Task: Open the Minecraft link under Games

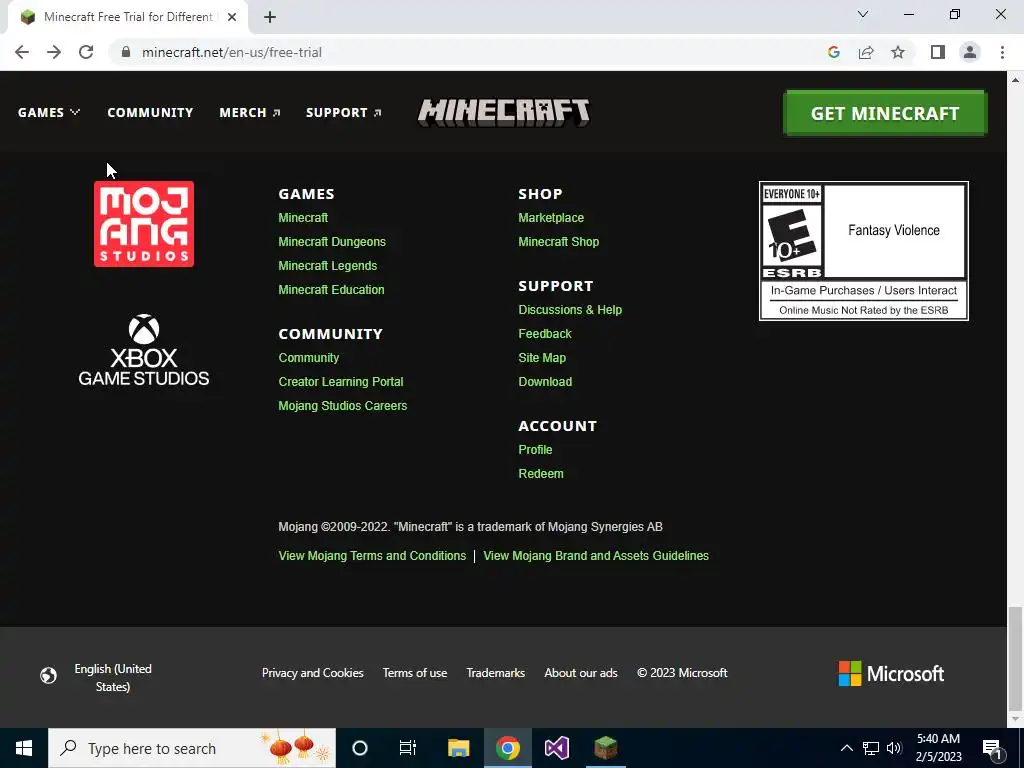Action: (303, 217)
